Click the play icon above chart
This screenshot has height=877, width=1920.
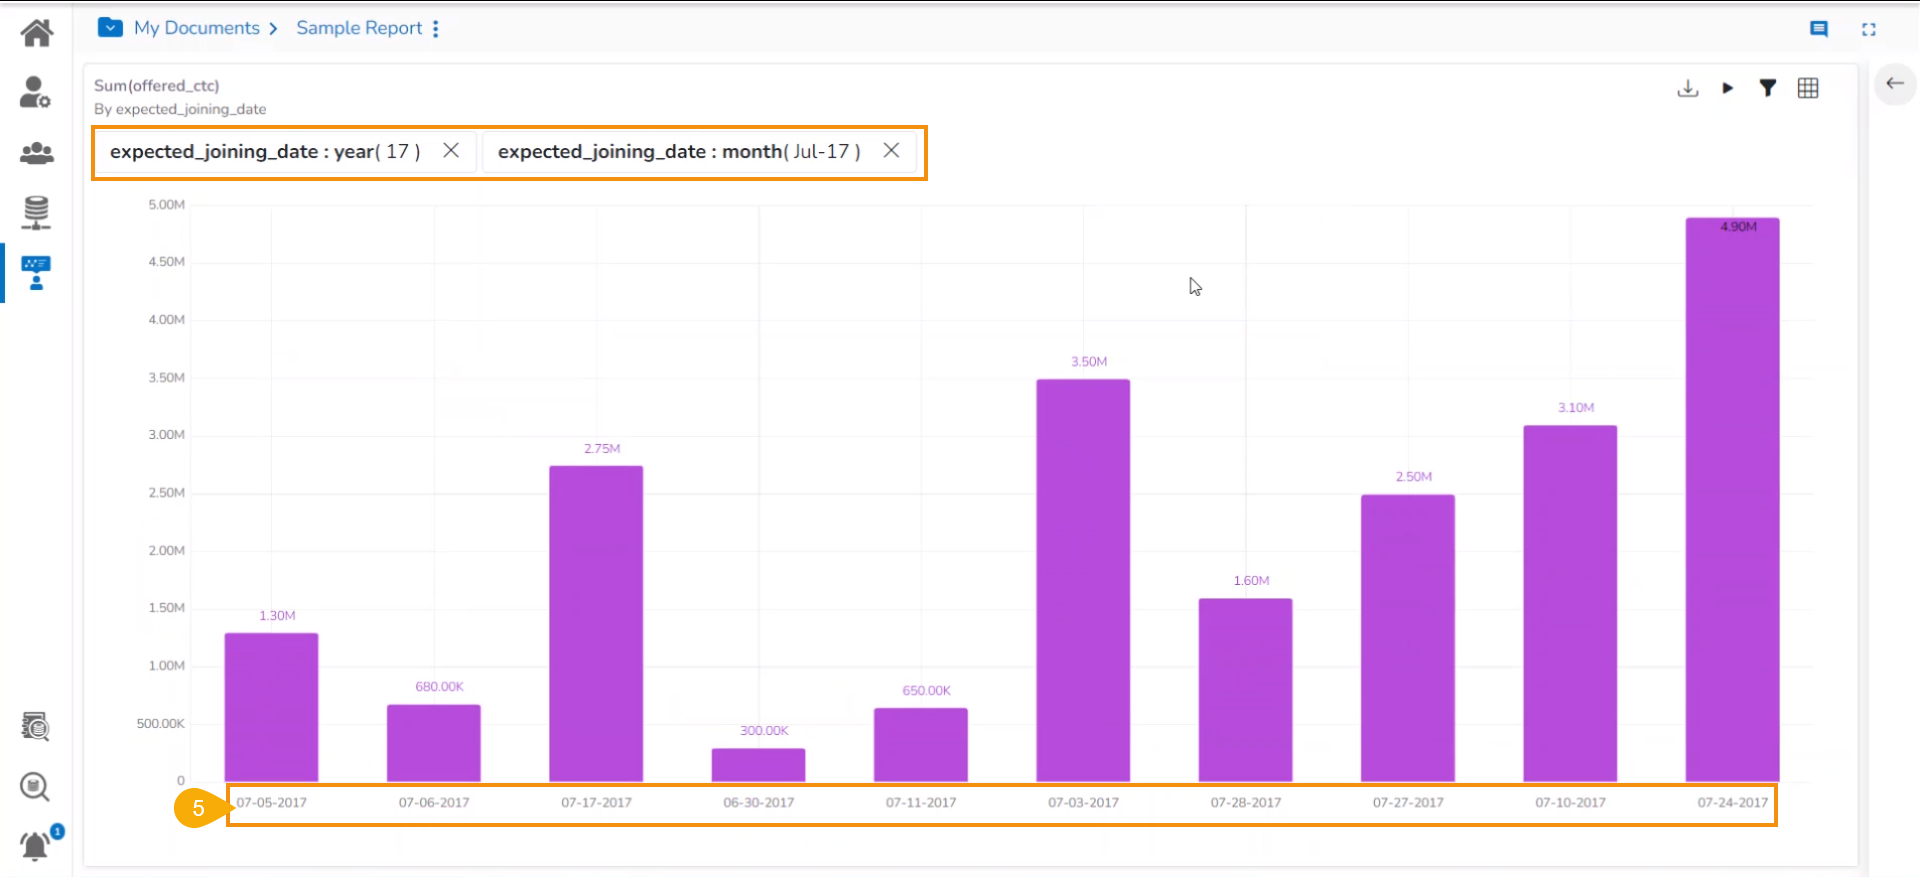[x=1728, y=88]
